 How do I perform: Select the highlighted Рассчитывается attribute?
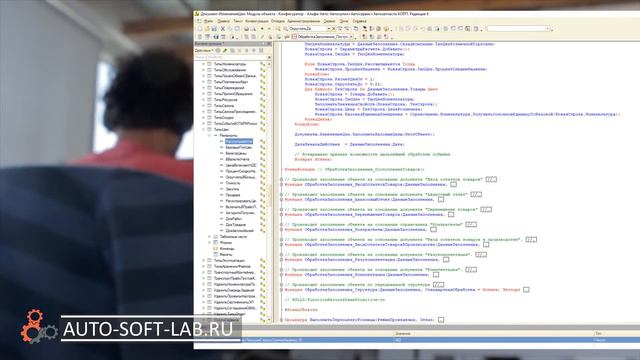(x=239, y=141)
